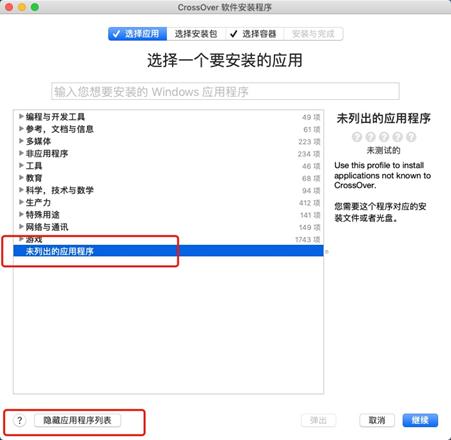Expand the 工具 category arrow
Image resolution: width=451 pixels, height=440 pixels.
[21, 165]
